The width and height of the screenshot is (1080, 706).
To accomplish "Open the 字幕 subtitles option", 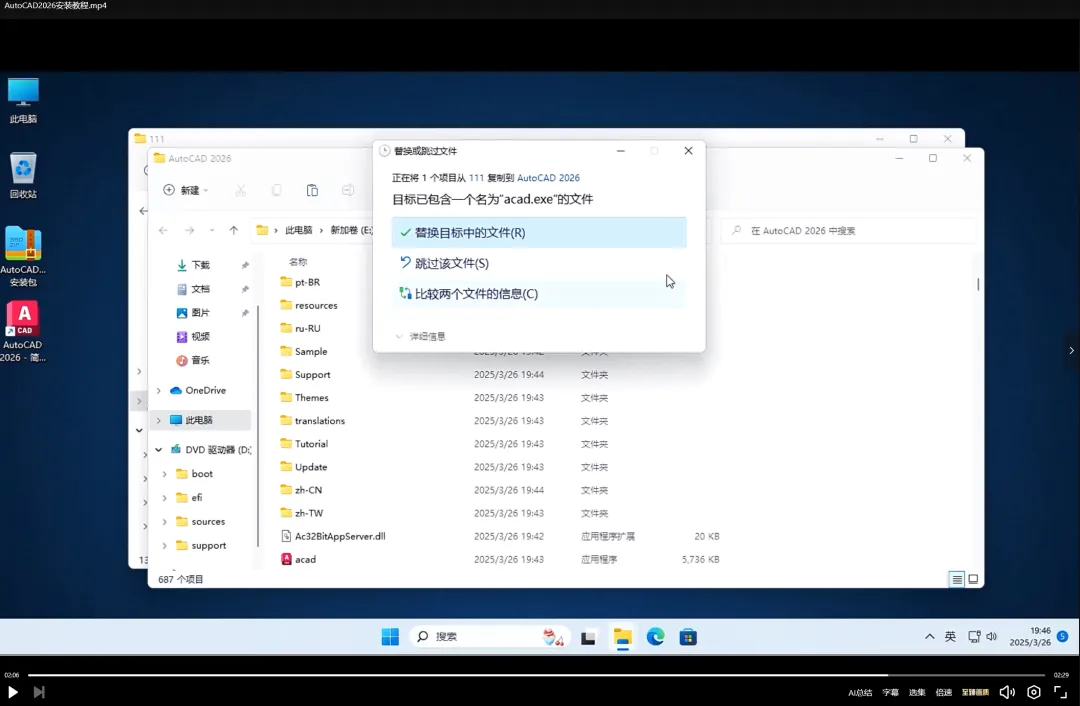I will (x=891, y=692).
